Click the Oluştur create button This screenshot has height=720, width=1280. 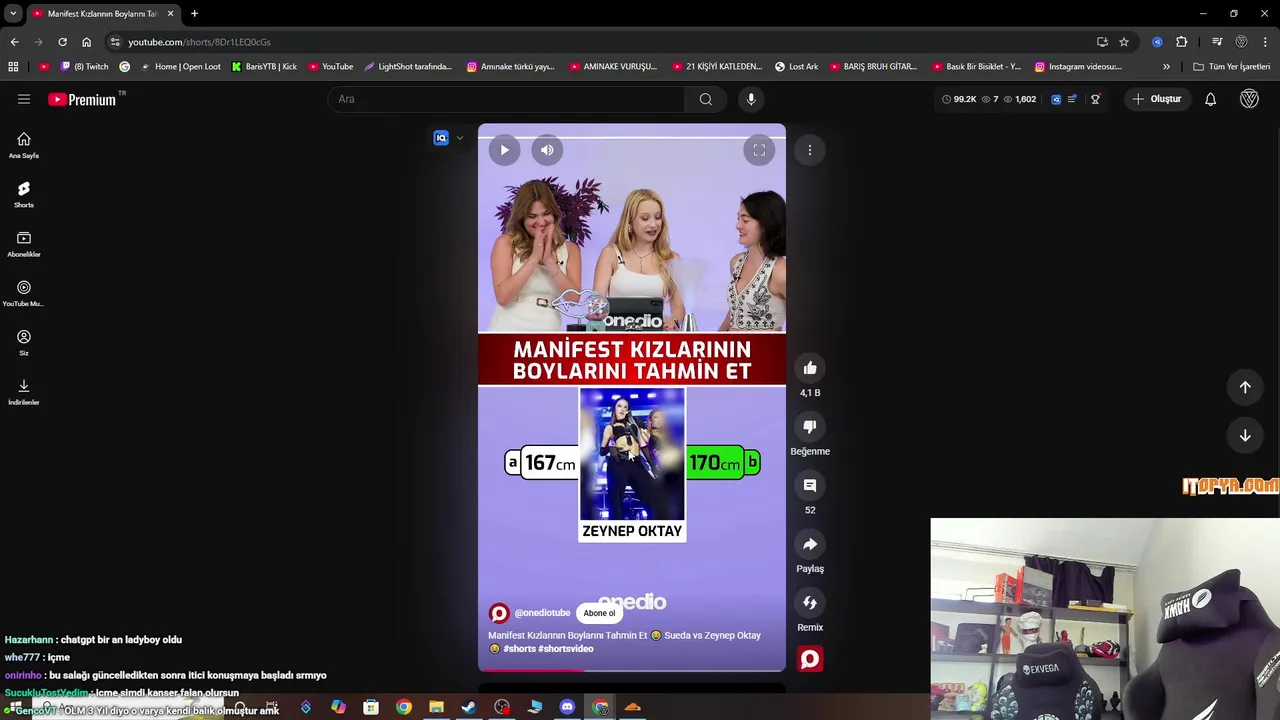point(1157,99)
